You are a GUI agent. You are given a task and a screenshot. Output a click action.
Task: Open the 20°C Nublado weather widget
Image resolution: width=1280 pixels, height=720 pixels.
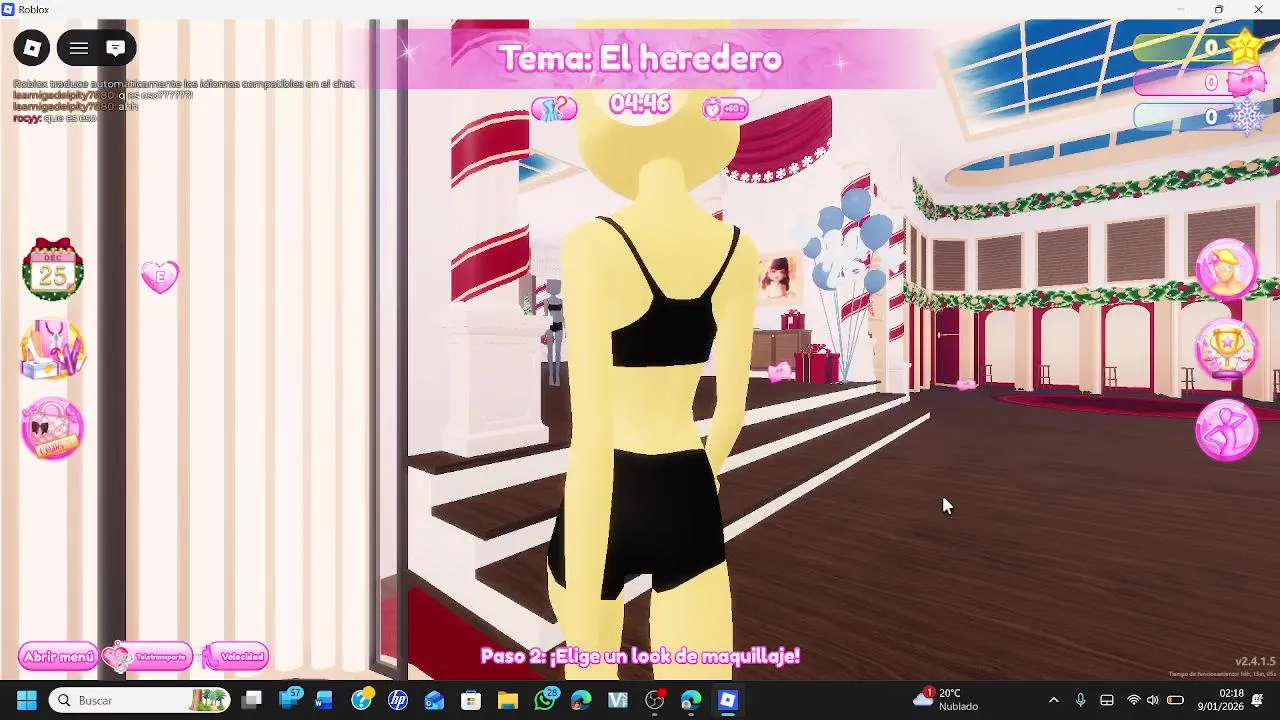click(x=945, y=699)
